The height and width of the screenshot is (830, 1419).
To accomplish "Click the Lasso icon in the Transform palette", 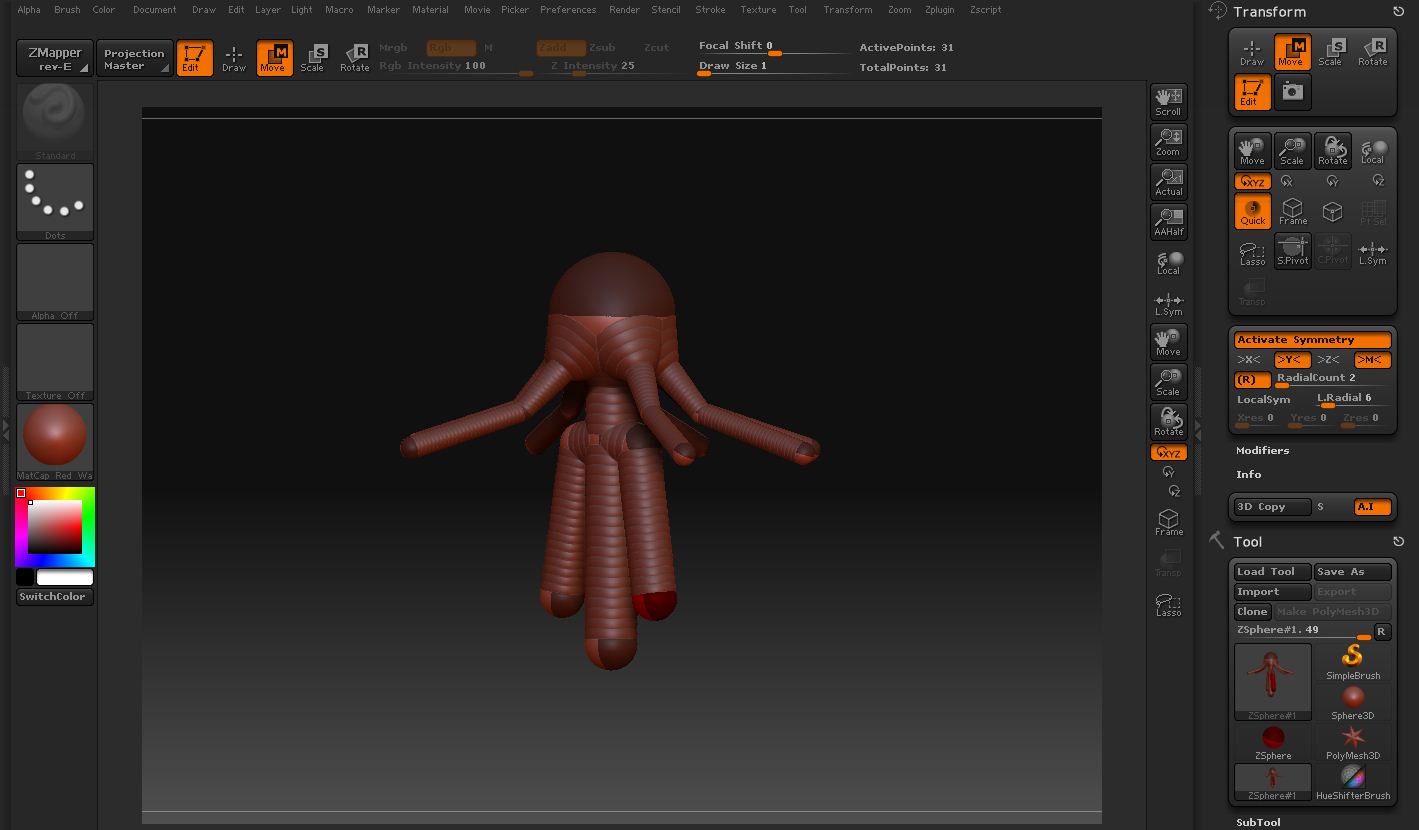I will 1252,252.
